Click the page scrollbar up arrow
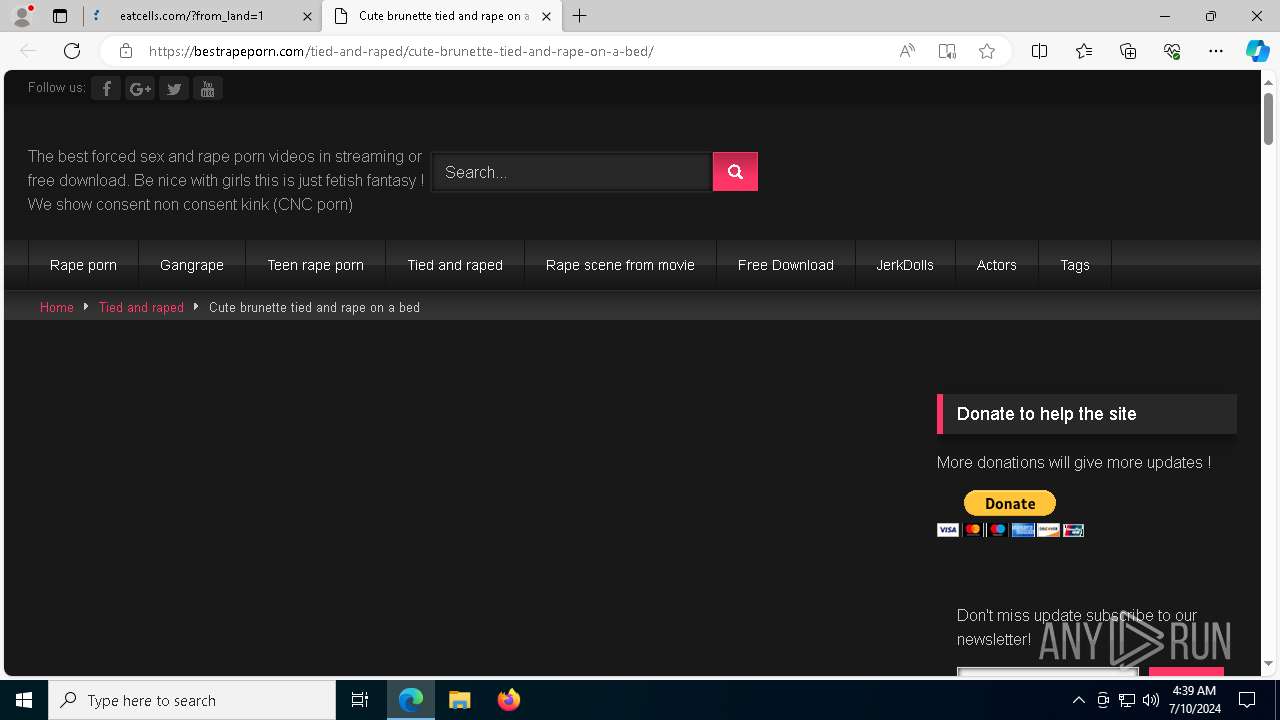This screenshot has width=1280, height=720. tap(1269, 82)
